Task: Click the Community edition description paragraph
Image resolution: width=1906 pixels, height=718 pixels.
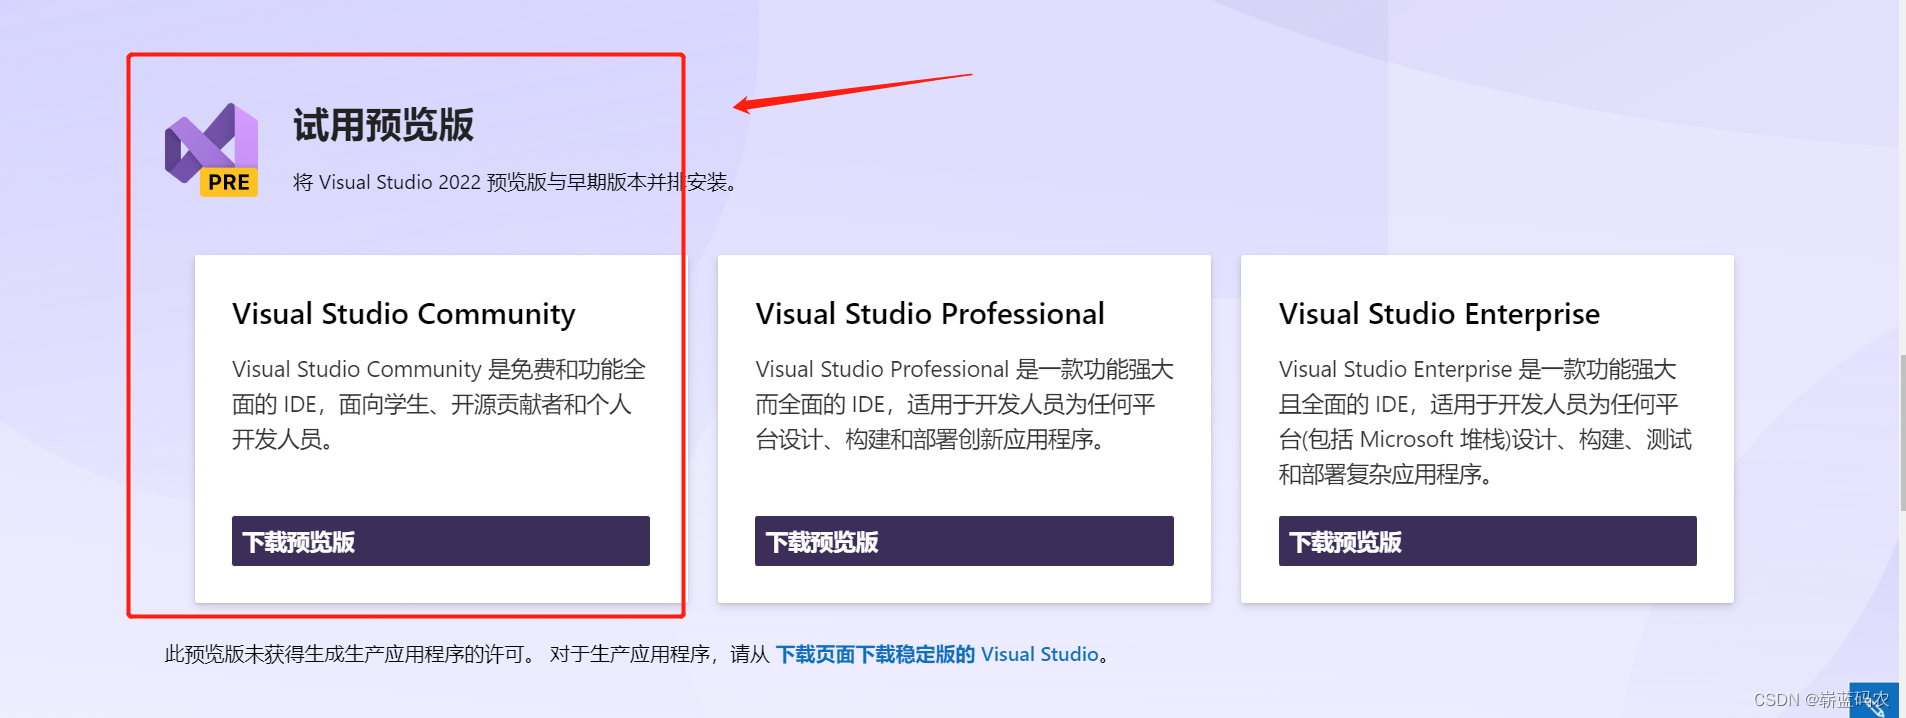Action: (x=440, y=404)
